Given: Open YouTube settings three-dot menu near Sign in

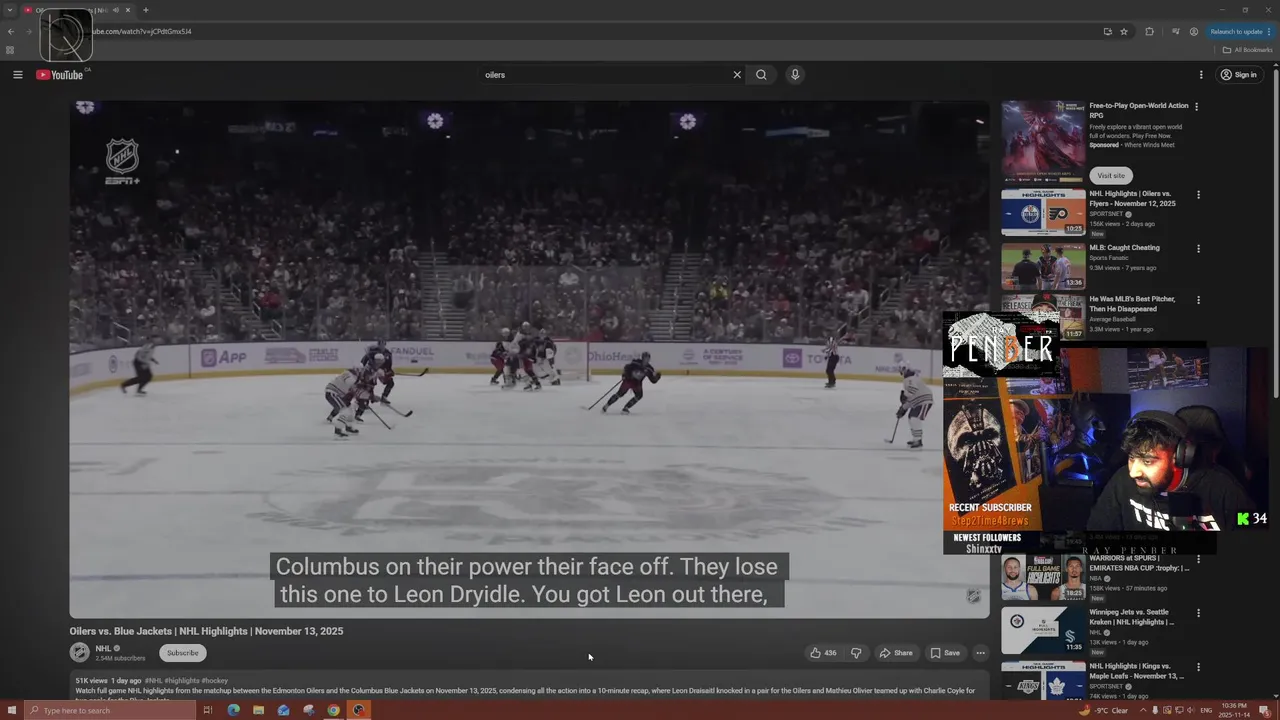Looking at the screenshot, I should [x=1201, y=75].
